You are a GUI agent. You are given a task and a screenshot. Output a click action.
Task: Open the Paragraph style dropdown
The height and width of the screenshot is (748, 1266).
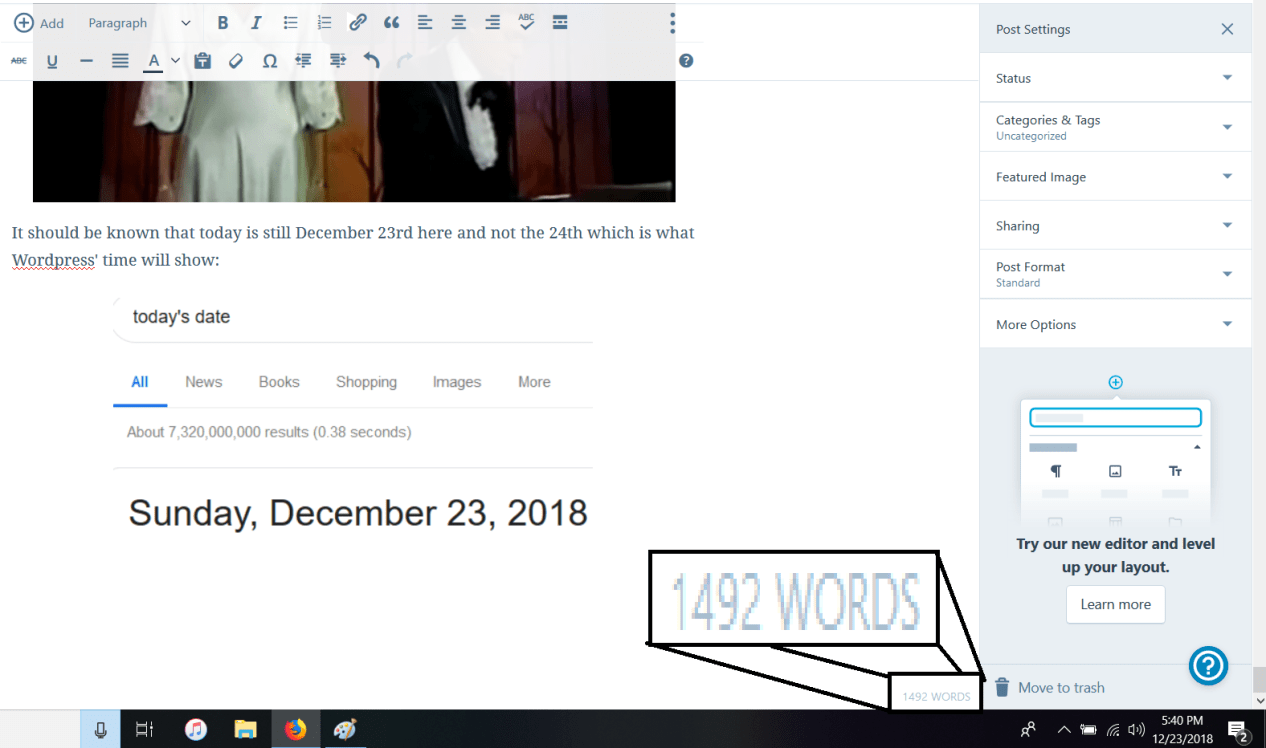point(140,22)
